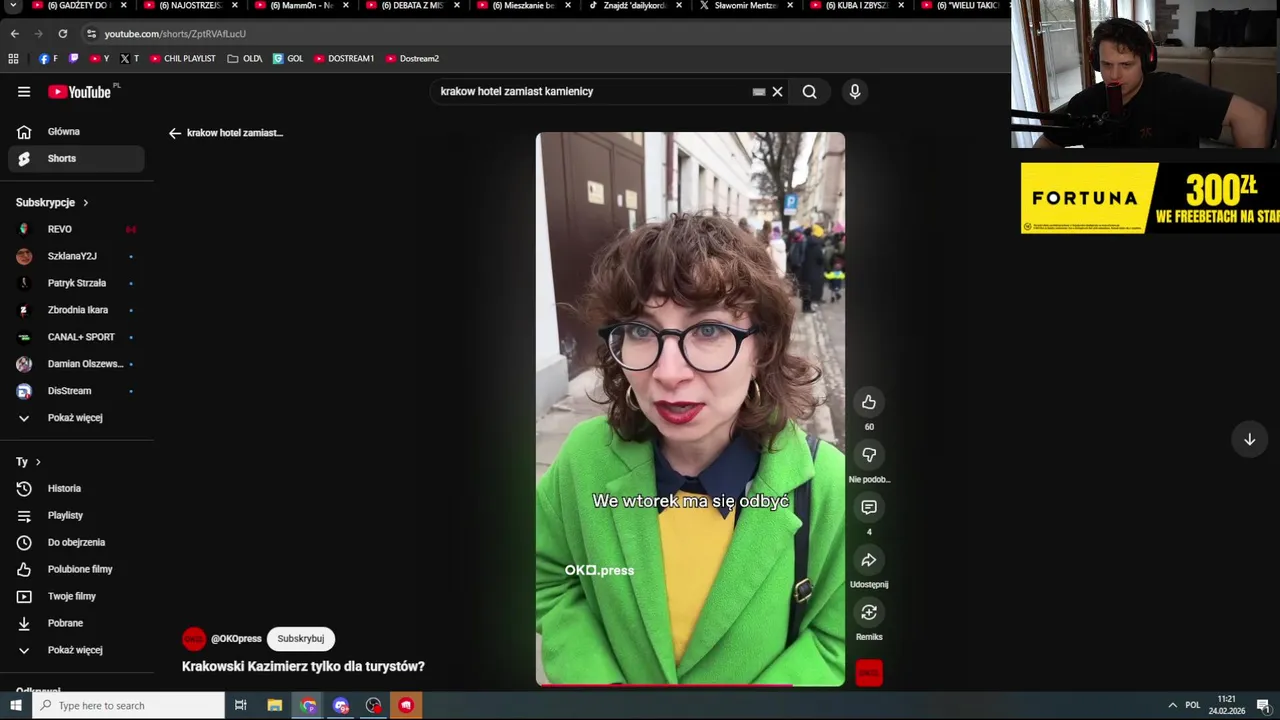Open Playlisty in the sidebar
The height and width of the screenshot is (720, 1280).
tap(76, 515)
